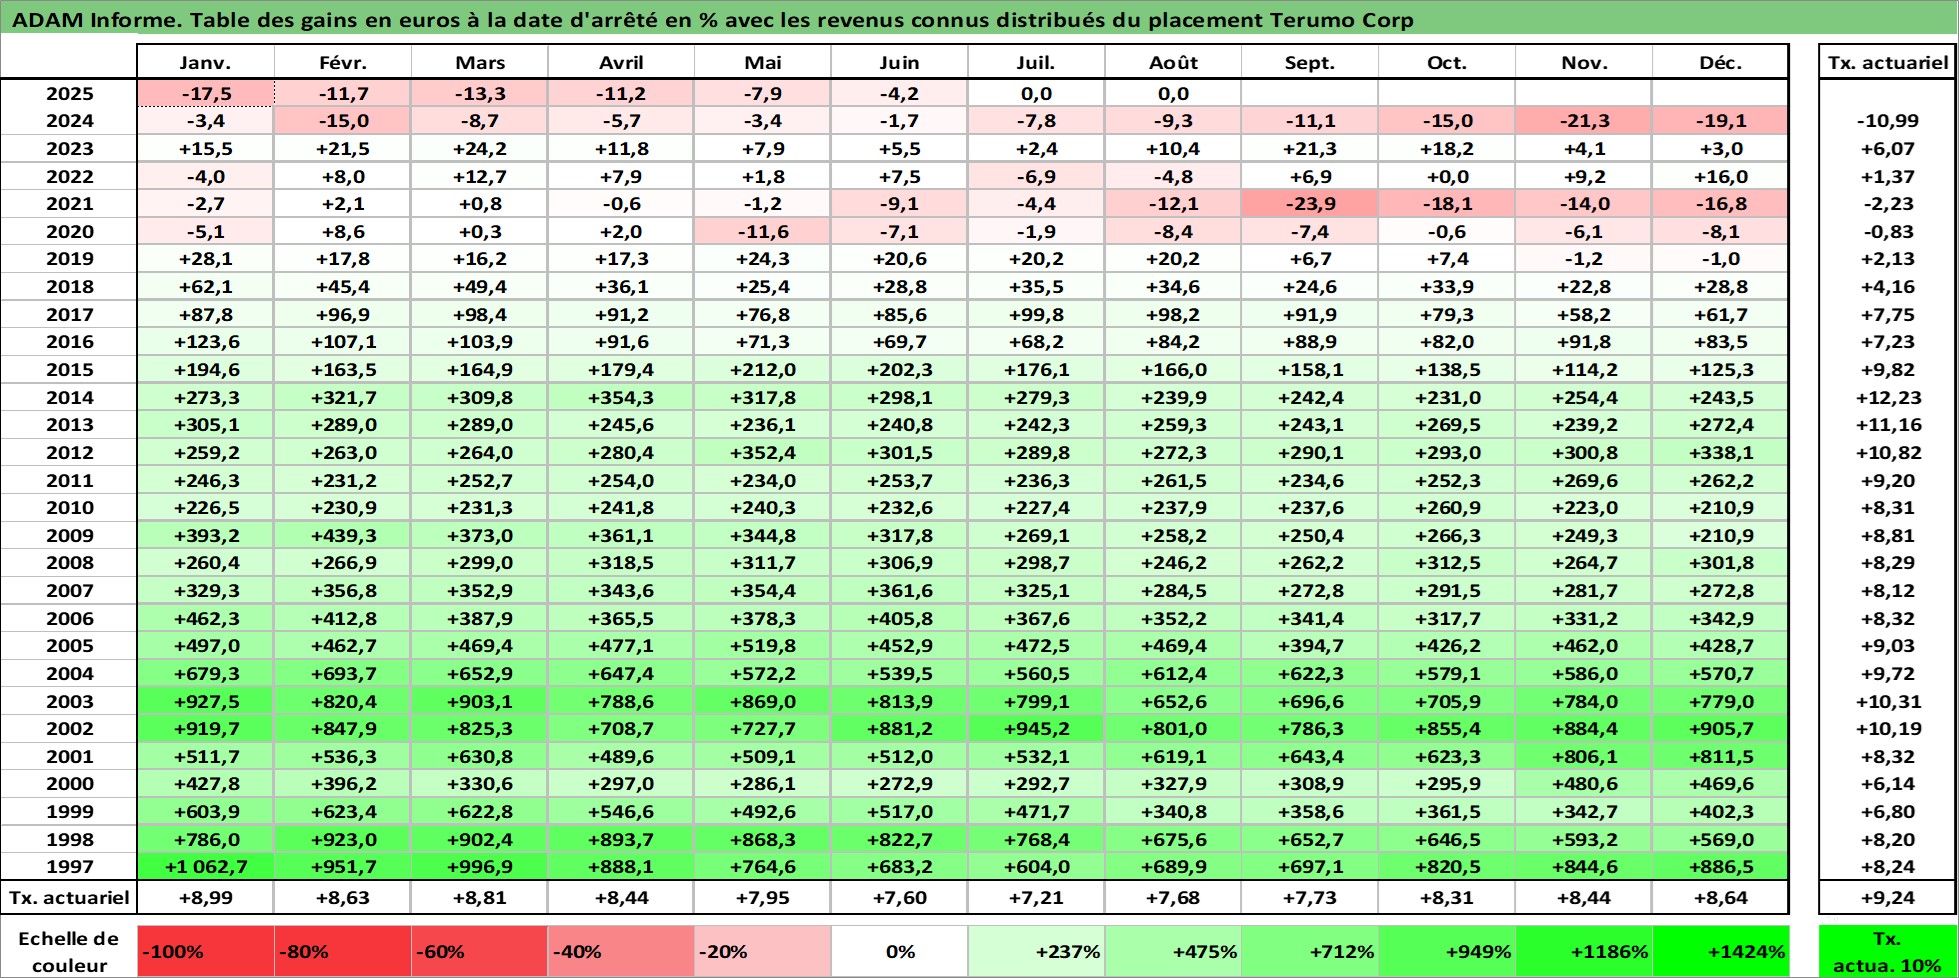Image resolution: width=1959 pixels, height=978 pixels.
Task: Select the -2,23 actuarial rate for 2021
Action: (1887, 203)
